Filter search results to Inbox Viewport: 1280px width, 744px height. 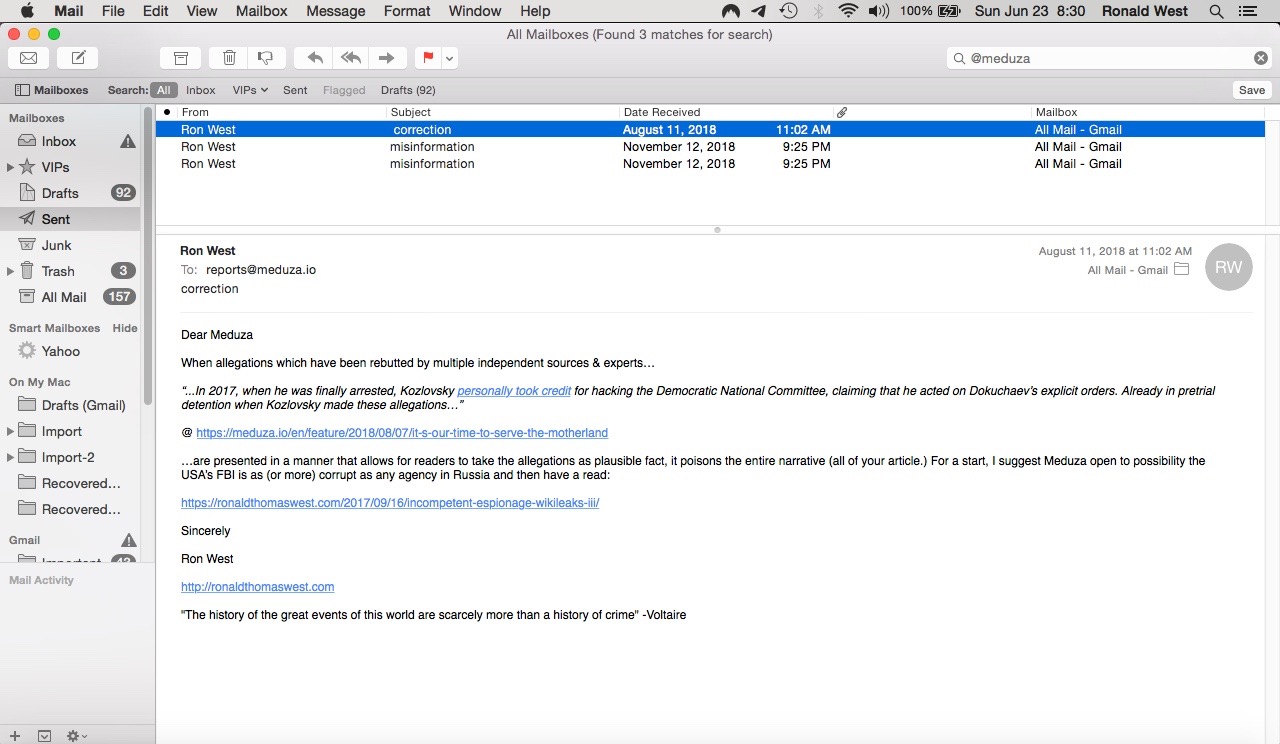tap(200, 90)
